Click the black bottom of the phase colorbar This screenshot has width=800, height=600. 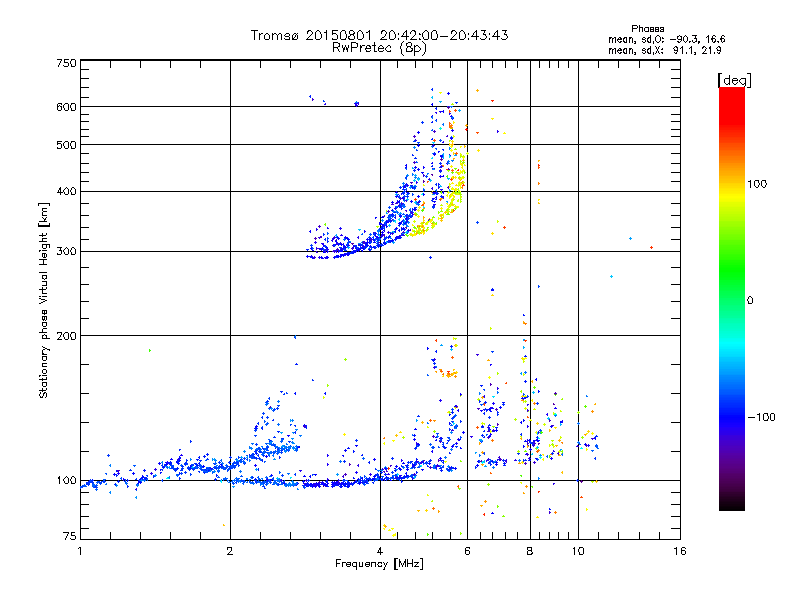tap(732, 504)
